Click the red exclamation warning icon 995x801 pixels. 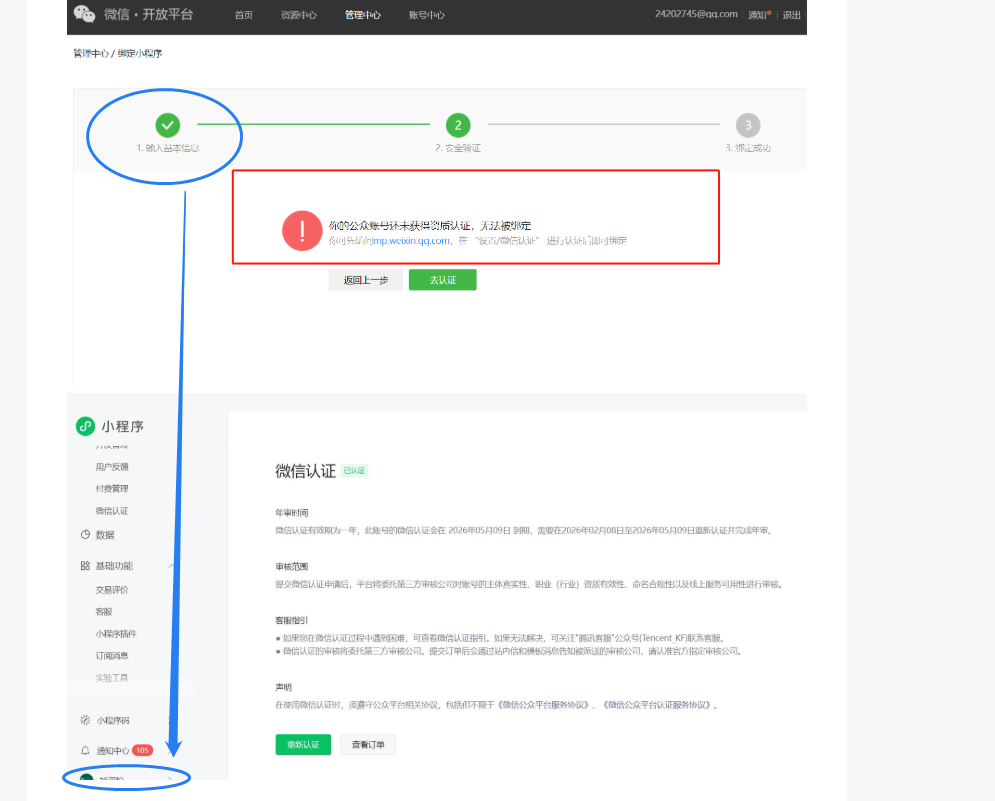pos(302,230)
